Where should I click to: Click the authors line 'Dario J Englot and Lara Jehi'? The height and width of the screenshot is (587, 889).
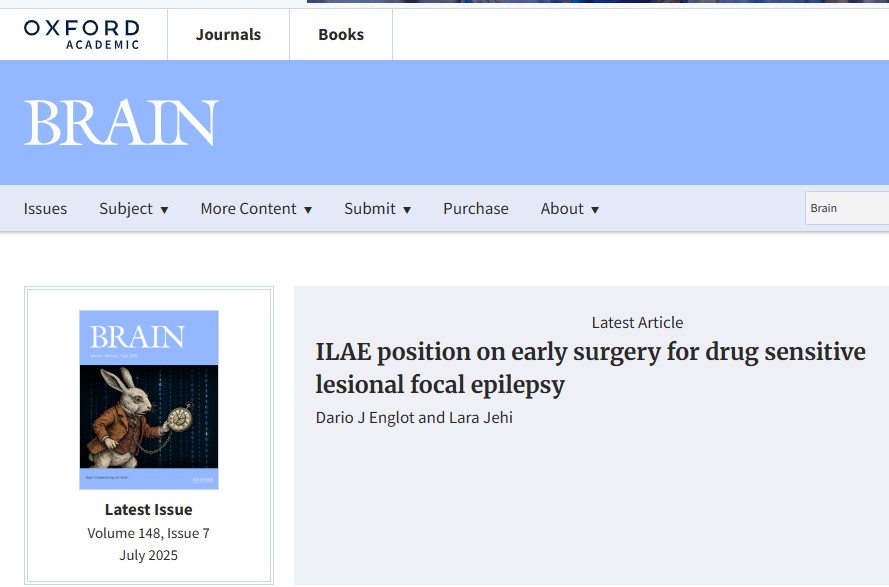point(414,417)
